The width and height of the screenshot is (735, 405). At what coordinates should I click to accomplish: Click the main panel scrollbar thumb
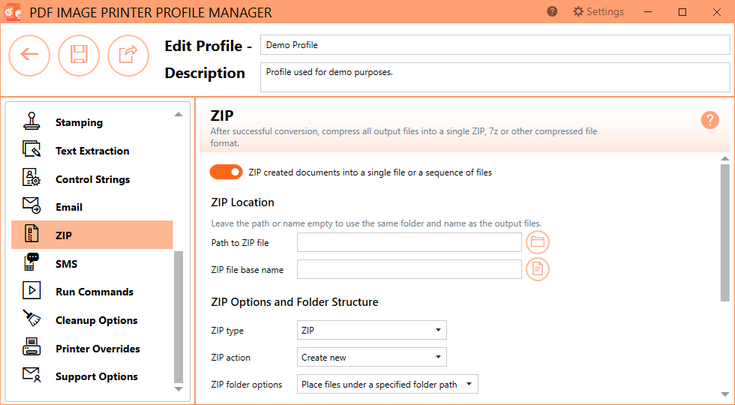click(725, 232)
